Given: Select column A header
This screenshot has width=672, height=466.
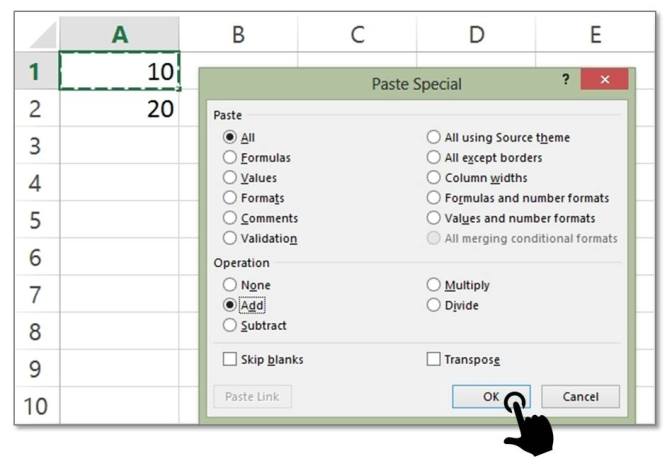Looking at the screenshot, I should 120,34.
